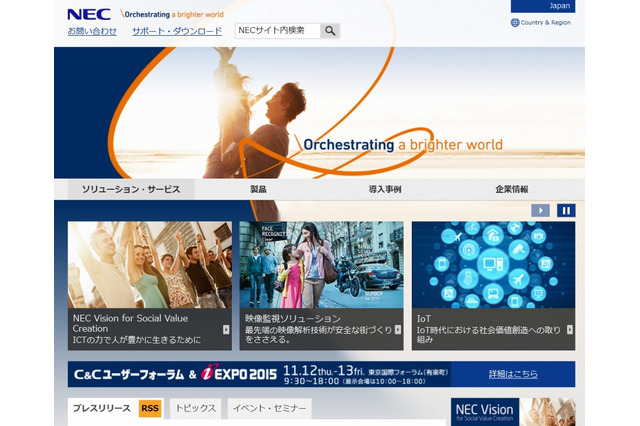Click the arrow icon on NEC Vision card
Image resolution: width=640 pixels, height=426 pixels.
point(226,329)
